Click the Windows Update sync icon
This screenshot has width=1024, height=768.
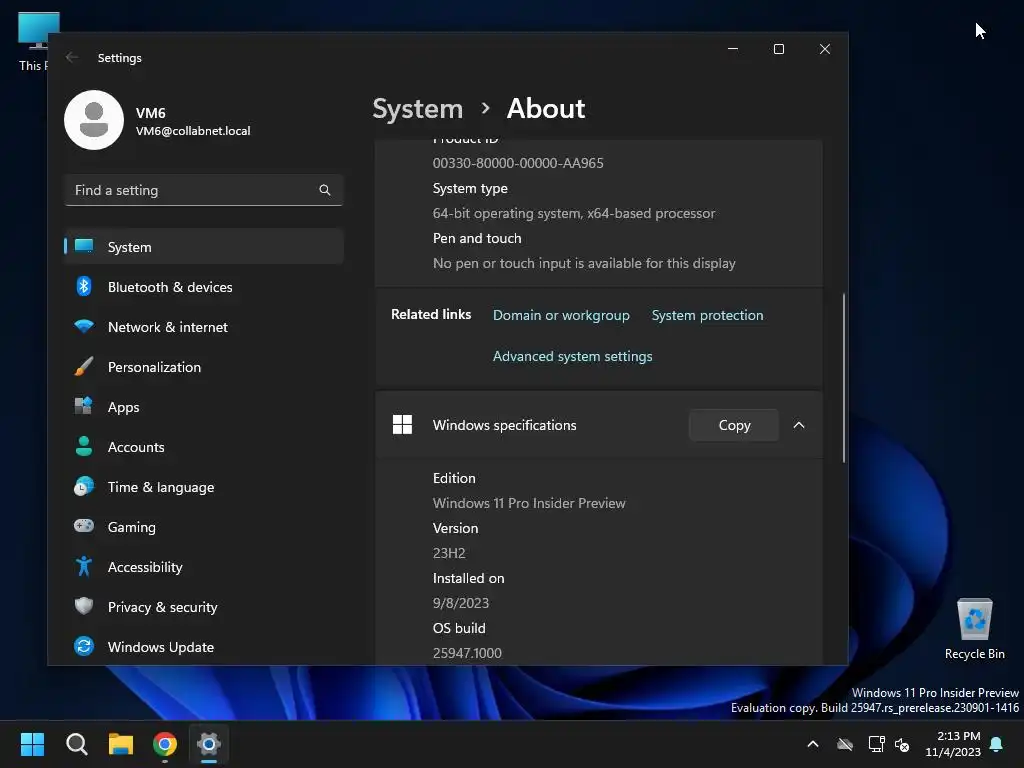coord(84,647)
